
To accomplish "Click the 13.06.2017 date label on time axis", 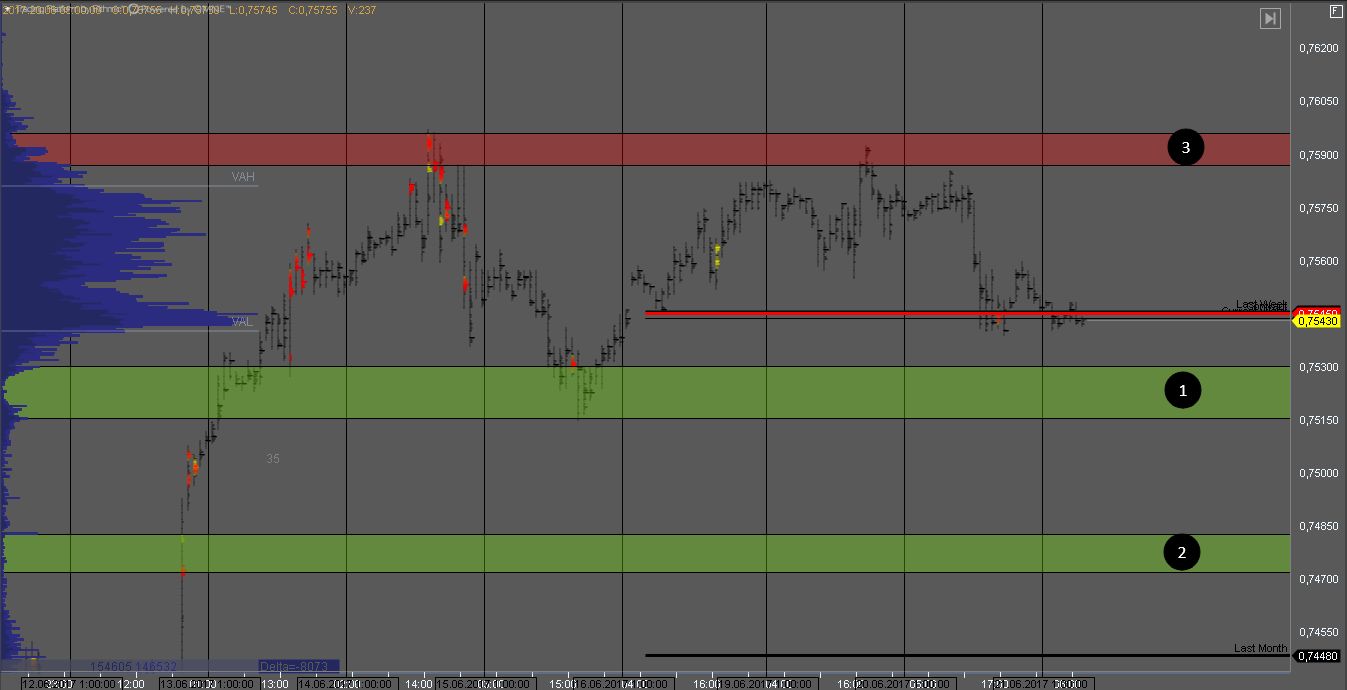I will [175, 684].
